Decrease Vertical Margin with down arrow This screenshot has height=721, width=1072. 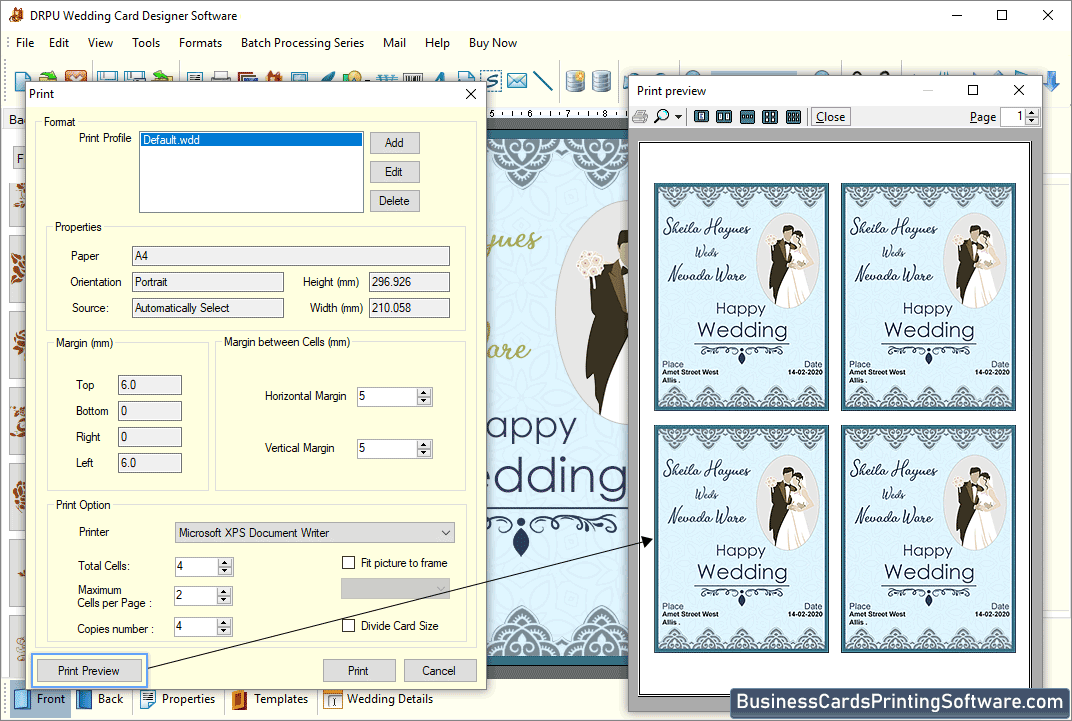click(424, 452)
